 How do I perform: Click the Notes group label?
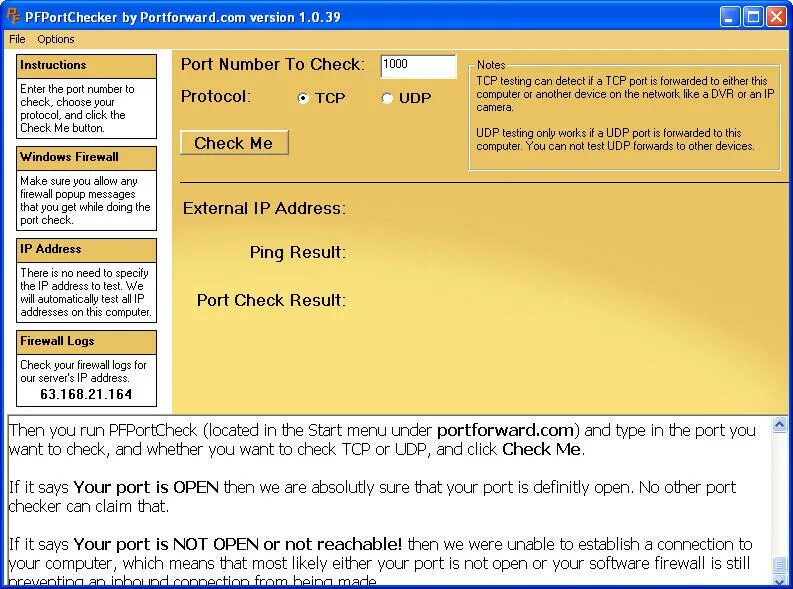pyautogui.click(x=491, y=65)
